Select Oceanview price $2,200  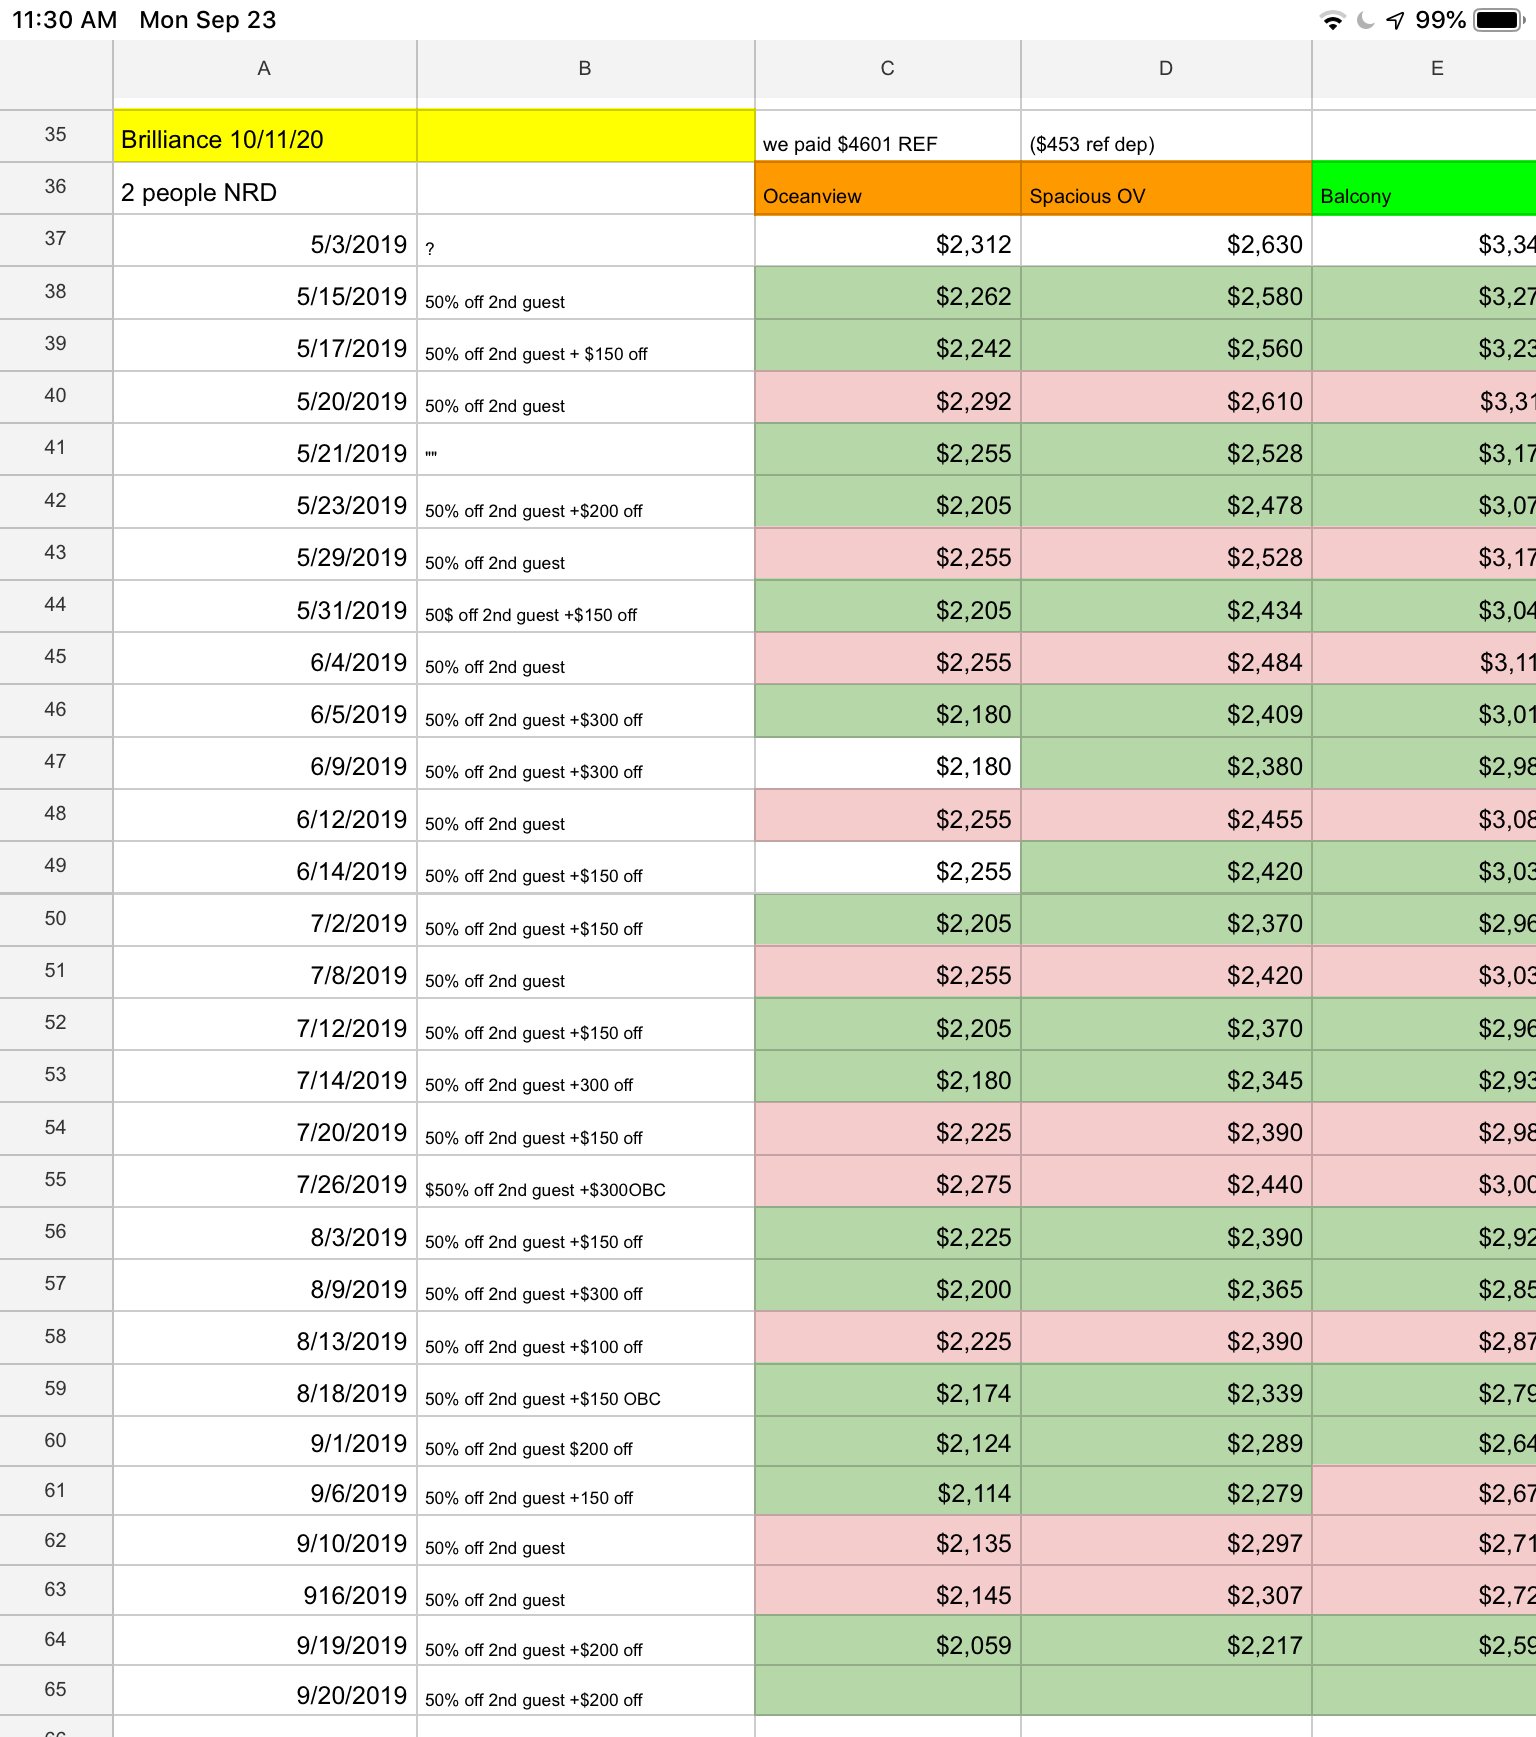(x=888, y=1285)
